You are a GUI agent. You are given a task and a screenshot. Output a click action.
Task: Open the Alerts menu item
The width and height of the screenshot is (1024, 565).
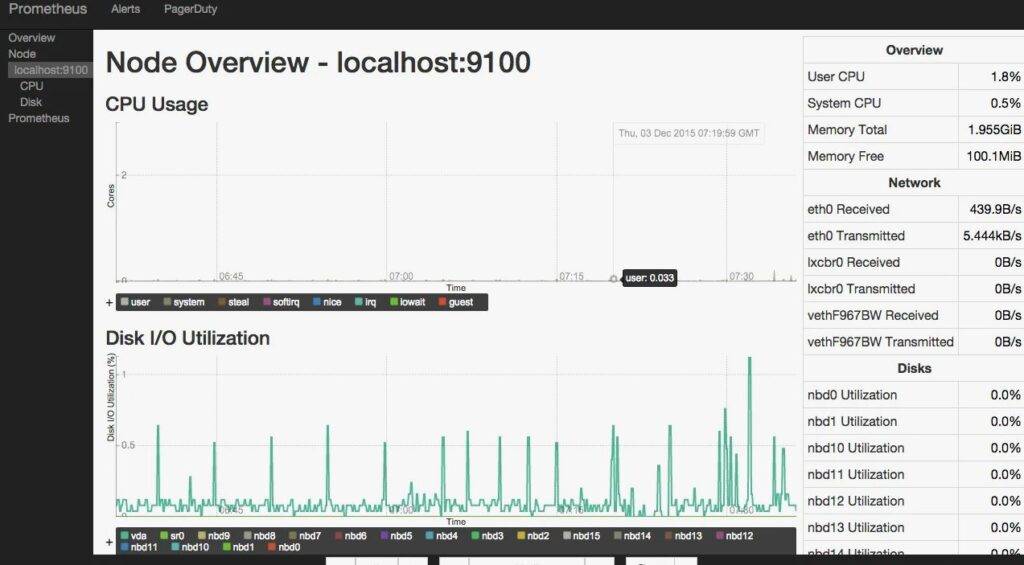coord(125,9)
